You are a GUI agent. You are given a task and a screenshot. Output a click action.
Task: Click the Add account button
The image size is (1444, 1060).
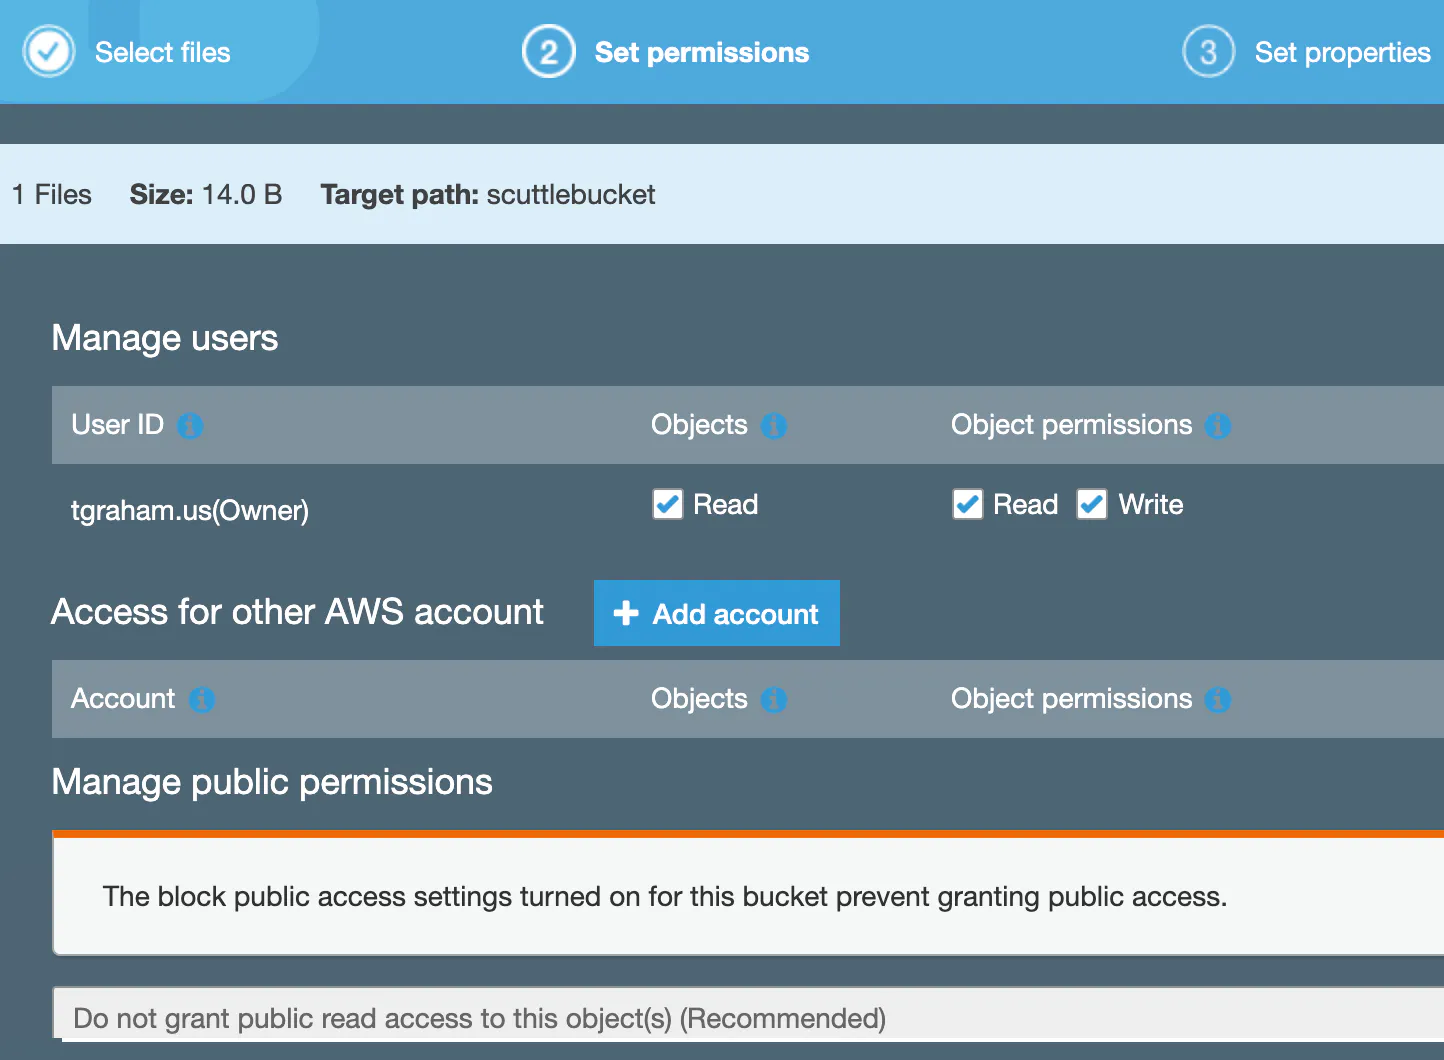(717, 613)
